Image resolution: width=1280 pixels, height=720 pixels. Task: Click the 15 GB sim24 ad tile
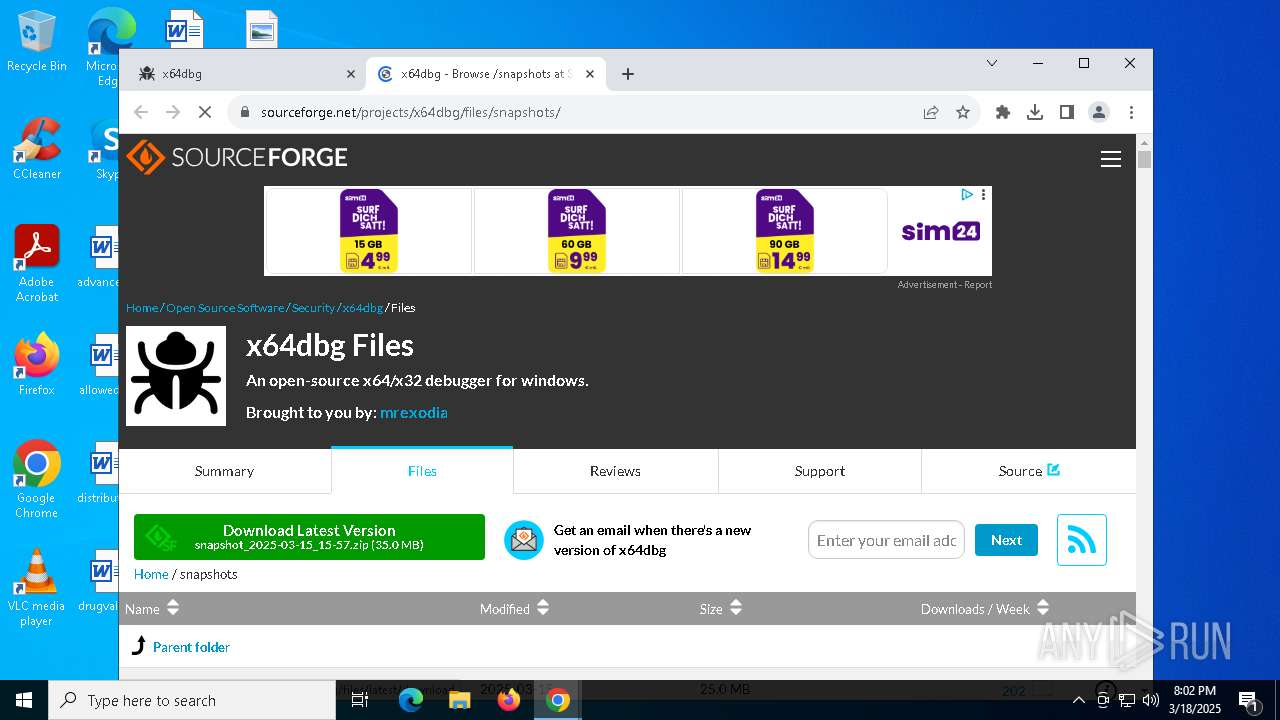pos(369,231)
